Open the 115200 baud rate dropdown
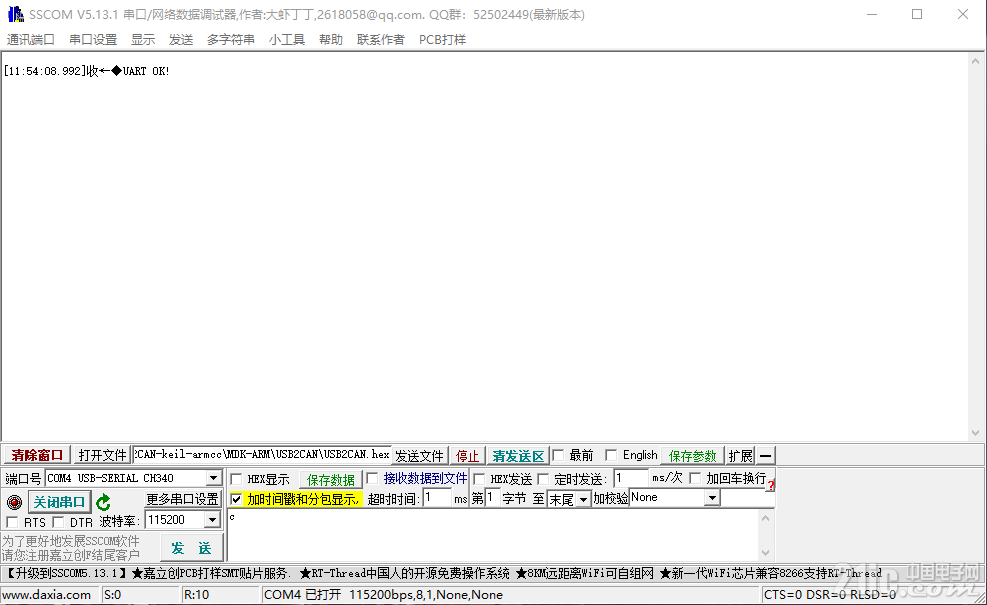987x605 pixels. coord(212,520)
